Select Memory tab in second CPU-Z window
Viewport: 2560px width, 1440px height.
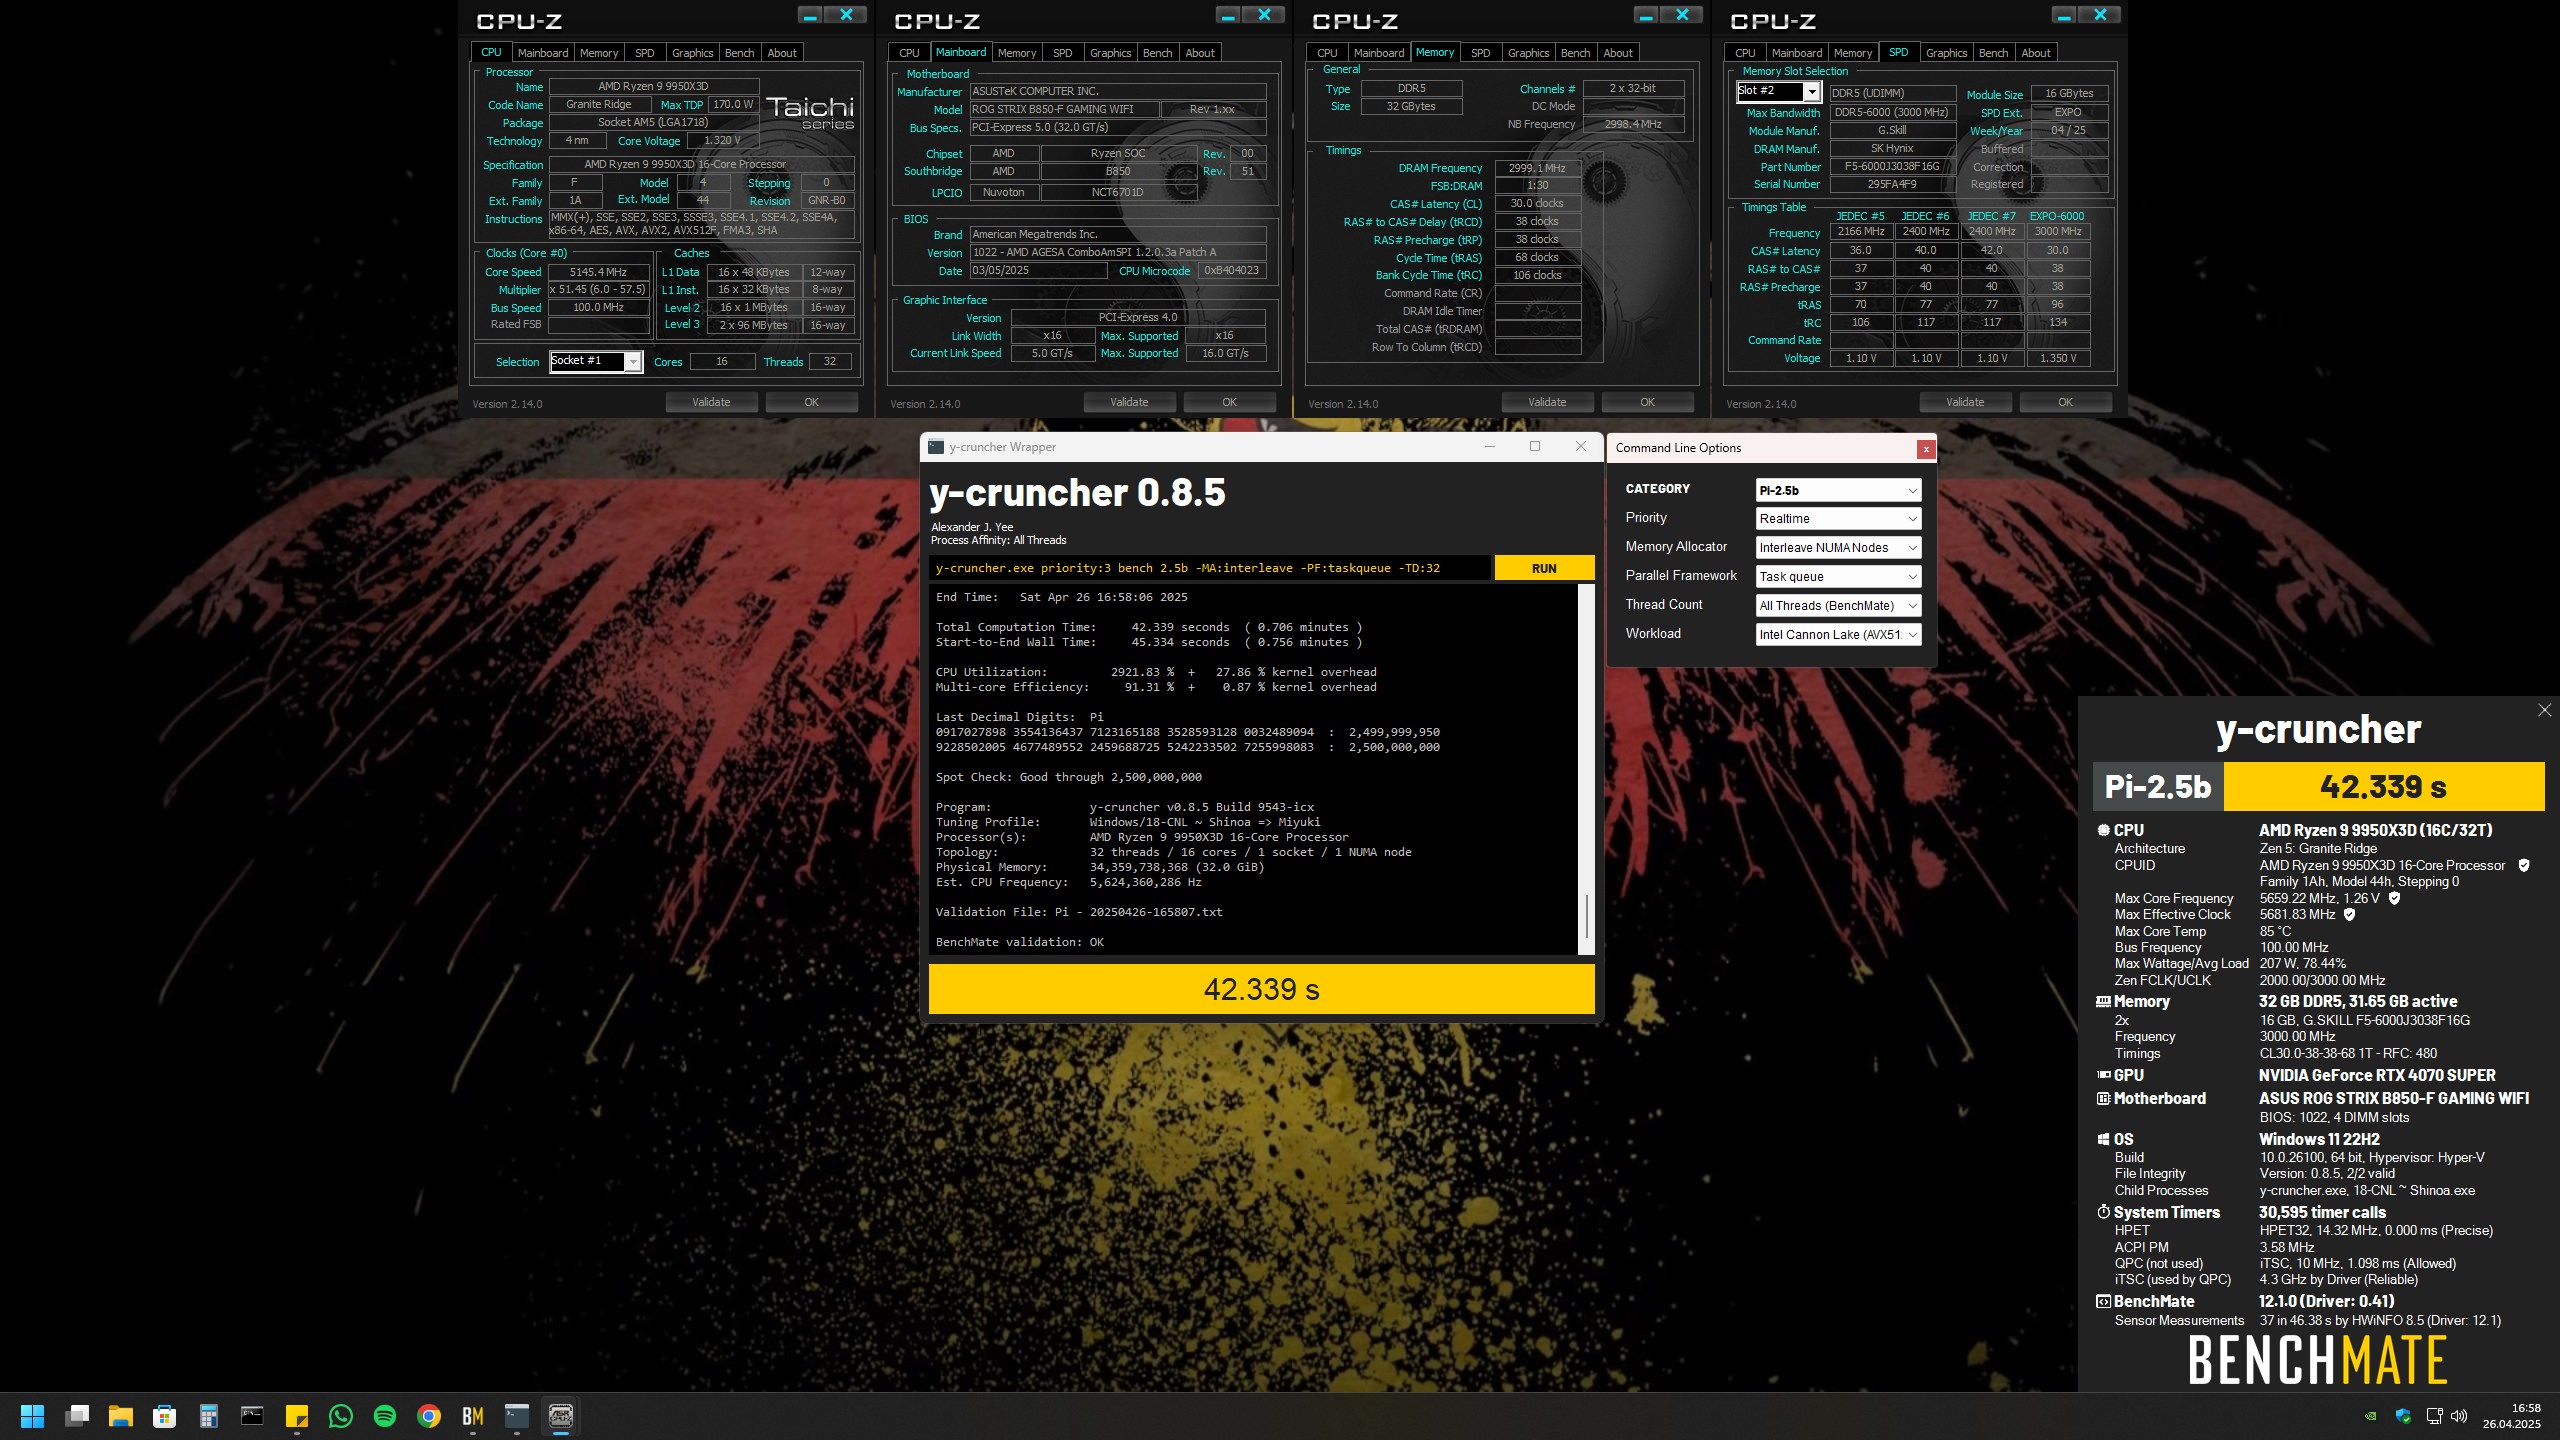(1016, 53)
